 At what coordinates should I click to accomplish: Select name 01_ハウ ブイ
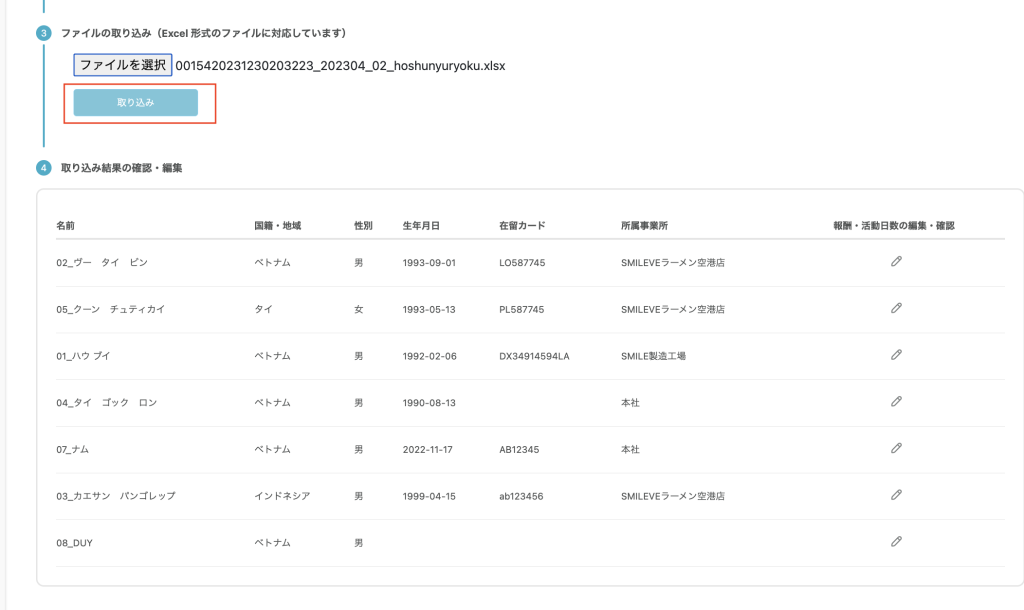83,356
